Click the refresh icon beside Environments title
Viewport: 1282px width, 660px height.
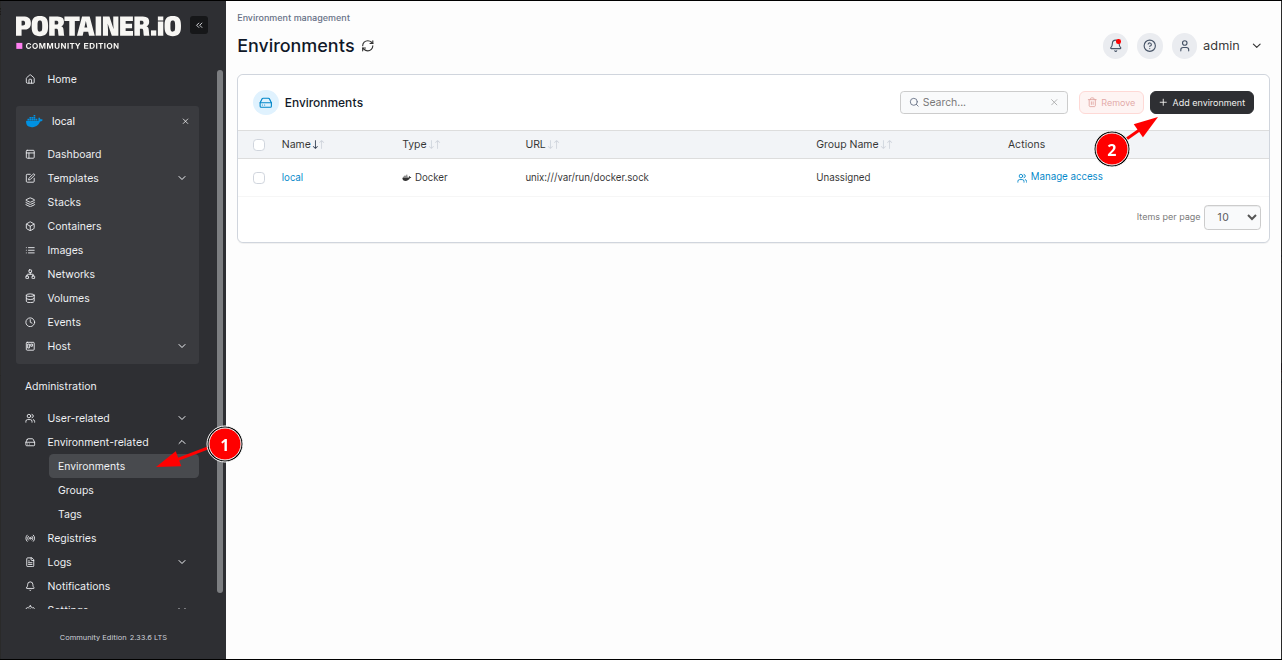pyautogui.click(x=368, y=46)
